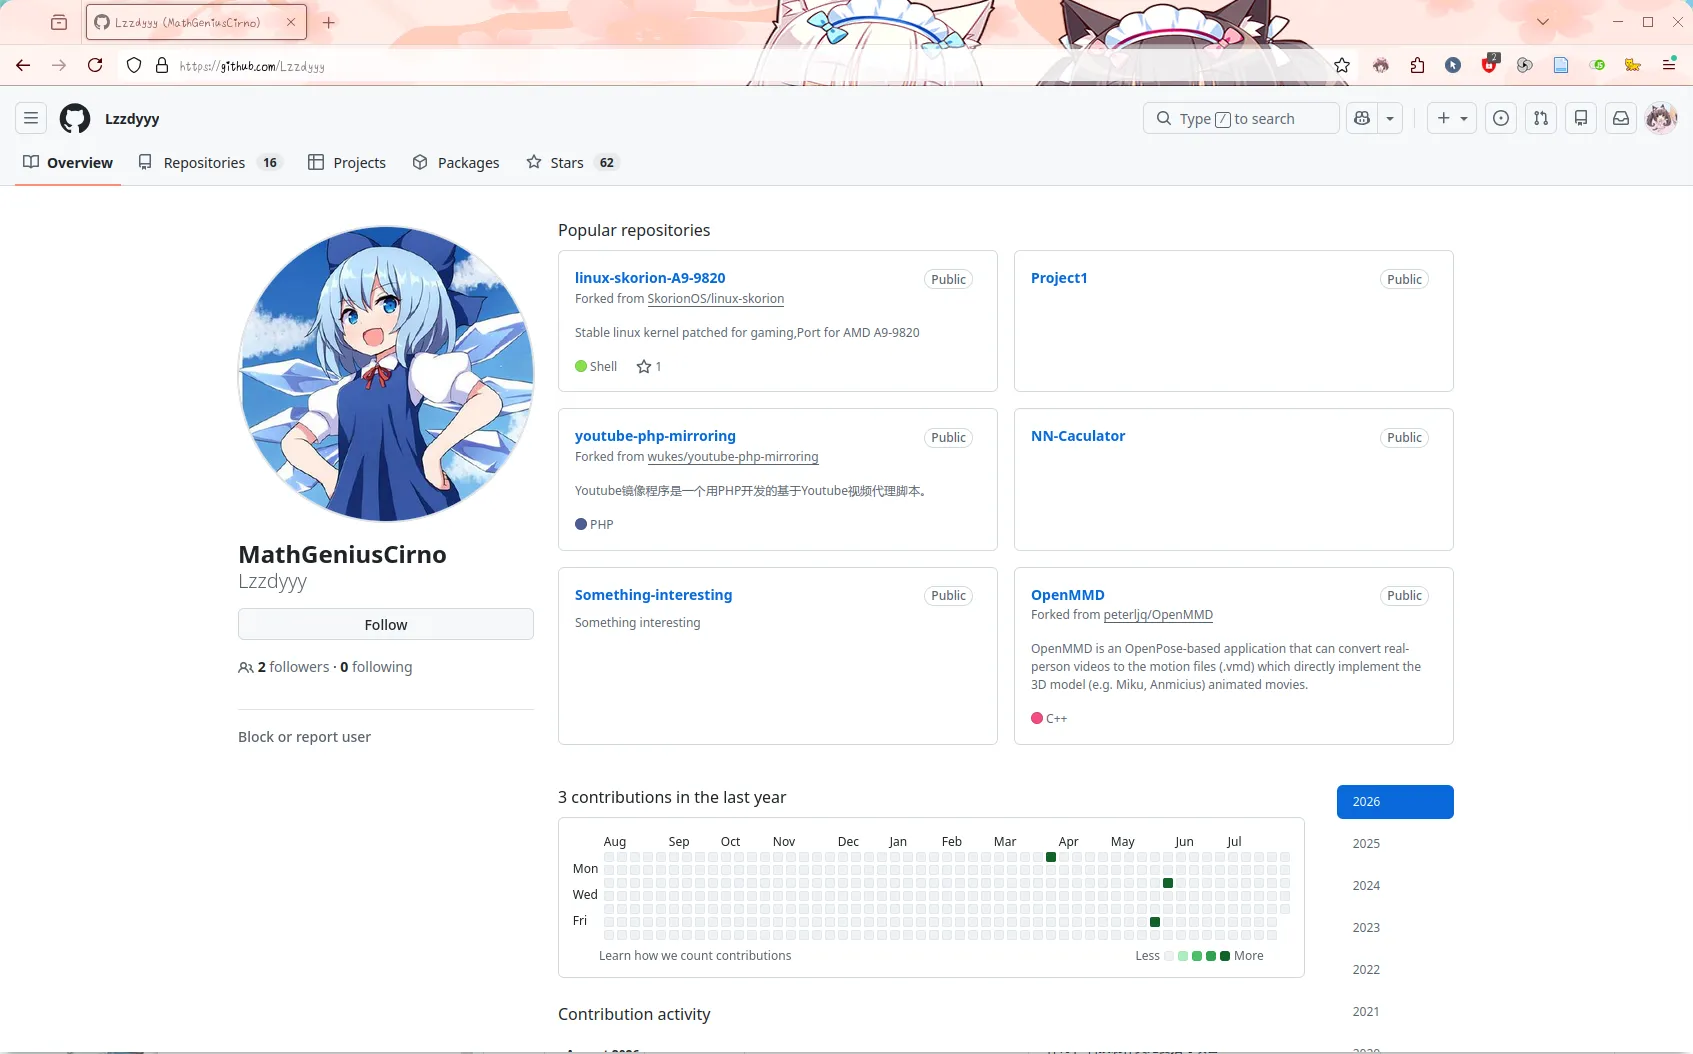Switch to the Stars tab
1693x1054 pixels.
pyautogui.click(x=573, y=163)
